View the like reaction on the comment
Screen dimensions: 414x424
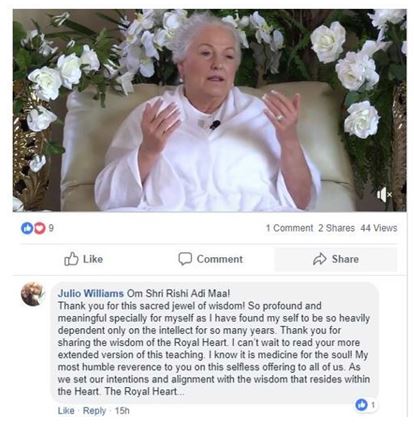(x=366, y=405)
